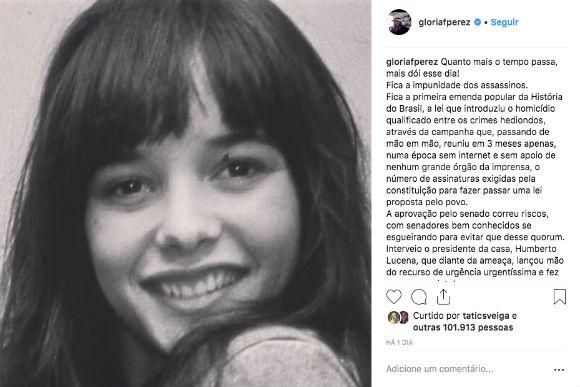The image size is (580, 387).
Task: Open the three-dot more options menu
Action: (559, 370)
